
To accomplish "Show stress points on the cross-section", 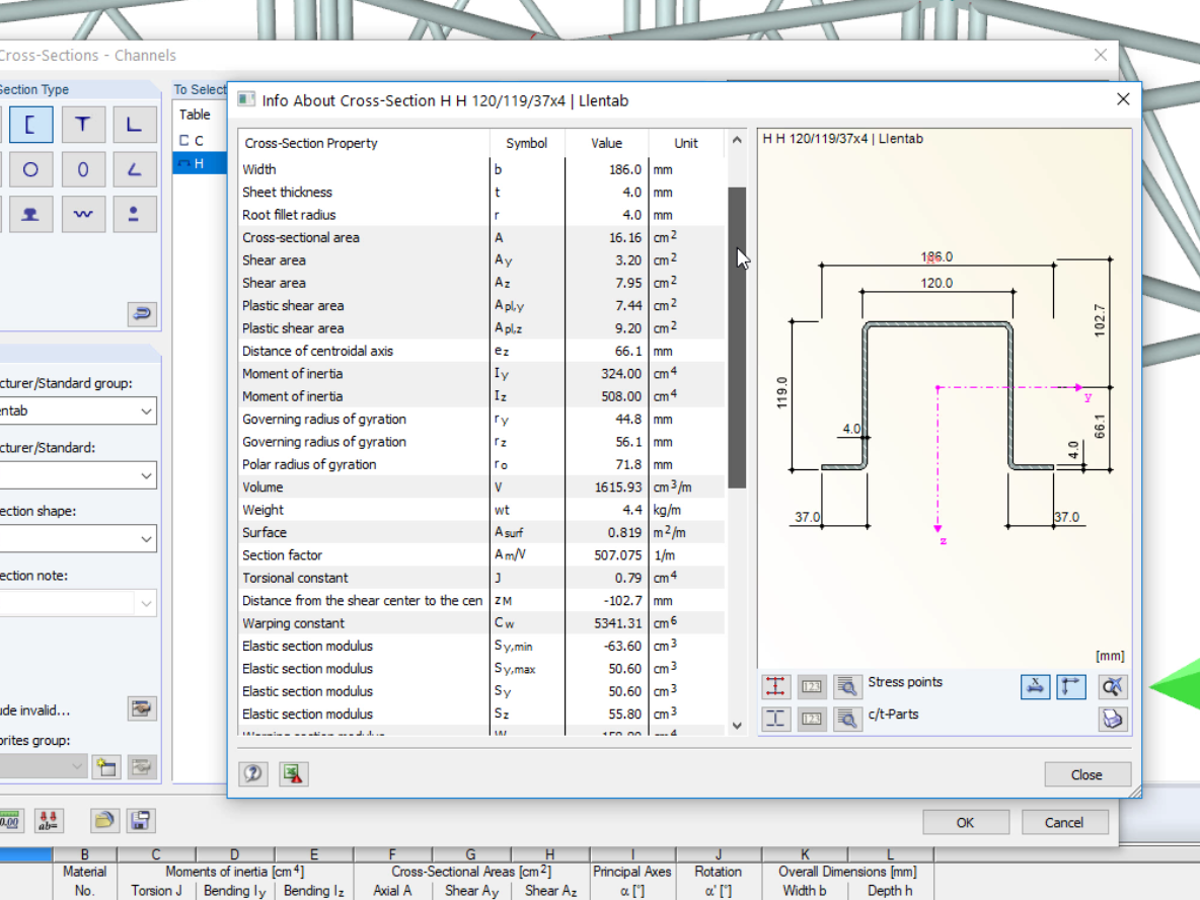I will [775, 686].
